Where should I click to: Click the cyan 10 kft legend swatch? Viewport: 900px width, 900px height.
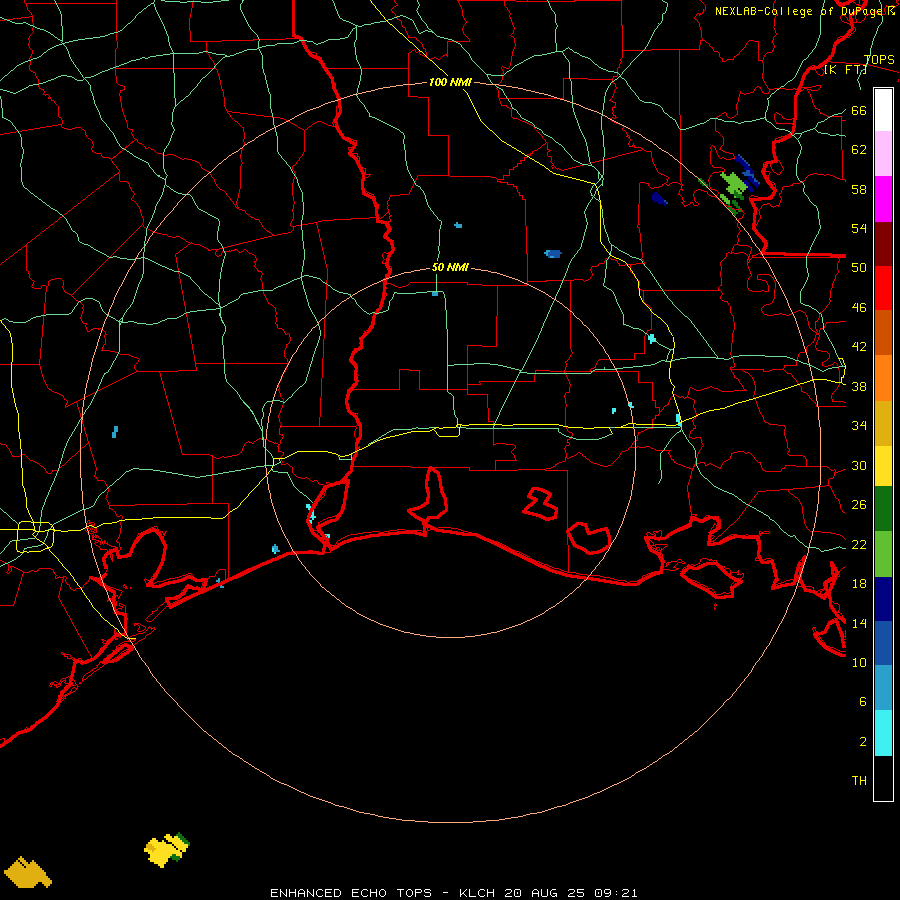point(883,734)
